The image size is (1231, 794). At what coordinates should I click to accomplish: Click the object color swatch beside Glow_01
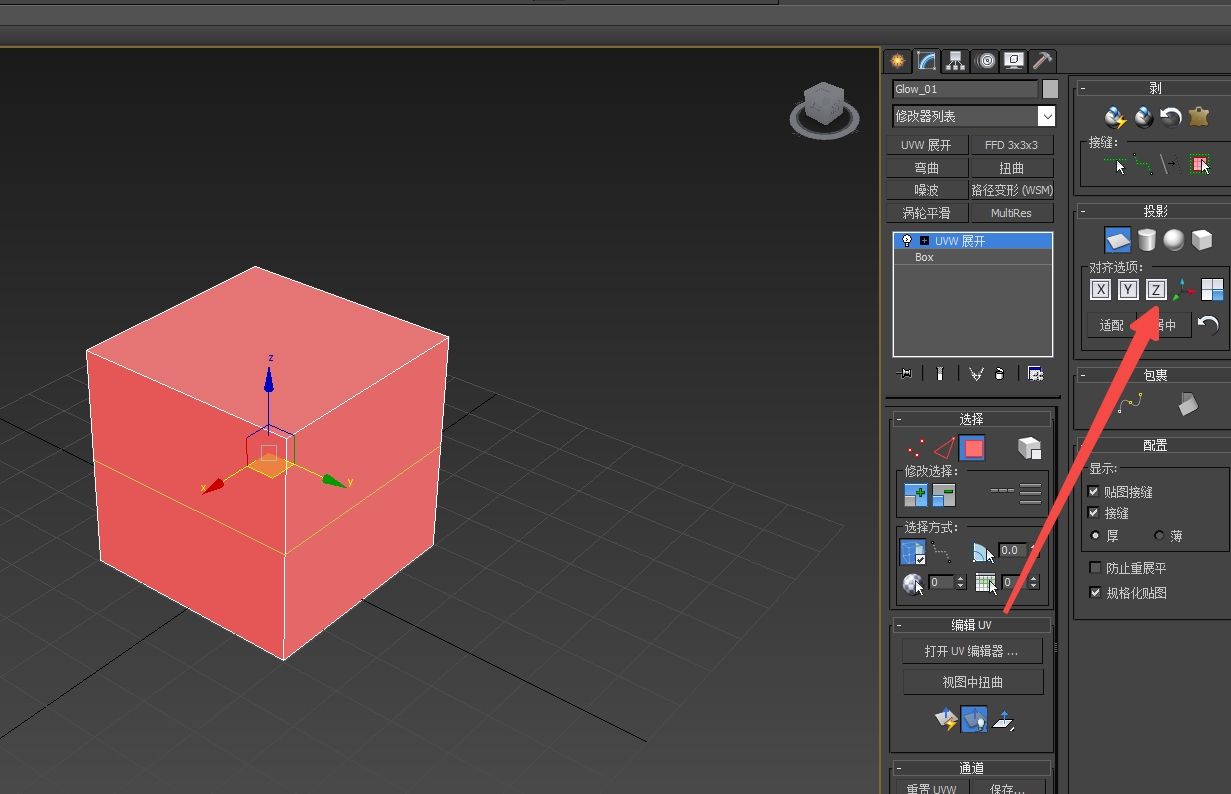[x=1050, y=89]
